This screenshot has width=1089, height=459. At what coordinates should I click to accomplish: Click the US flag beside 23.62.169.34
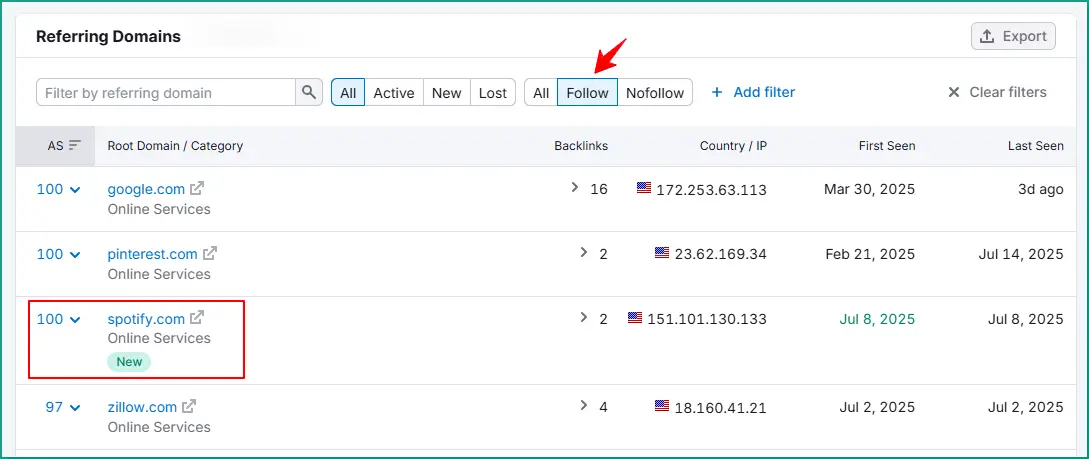point(662,253)
